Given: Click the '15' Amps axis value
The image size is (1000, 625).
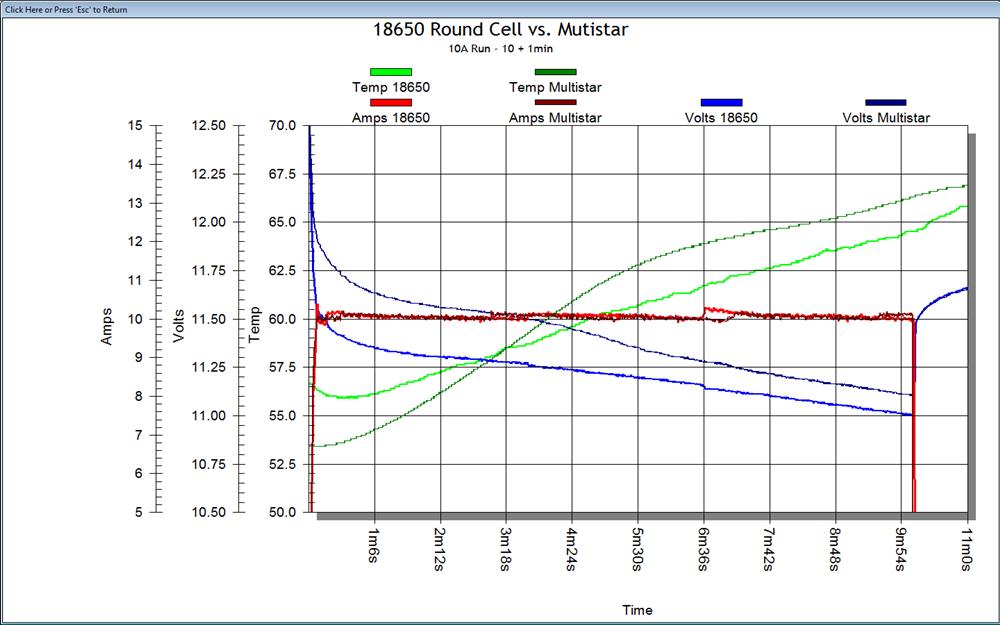Looking at the screenshot, I should (135, 126).
